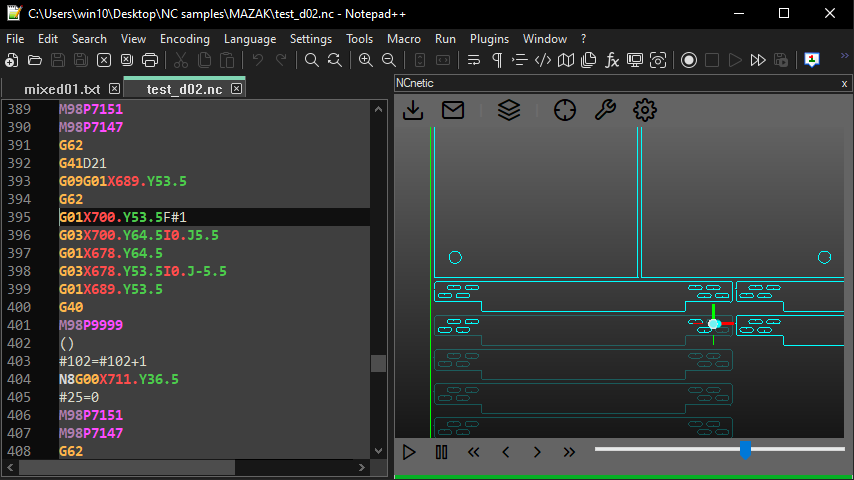Click the Stop macro recording square
This screenshot has height=480, width=854.
tap(712, 60)
